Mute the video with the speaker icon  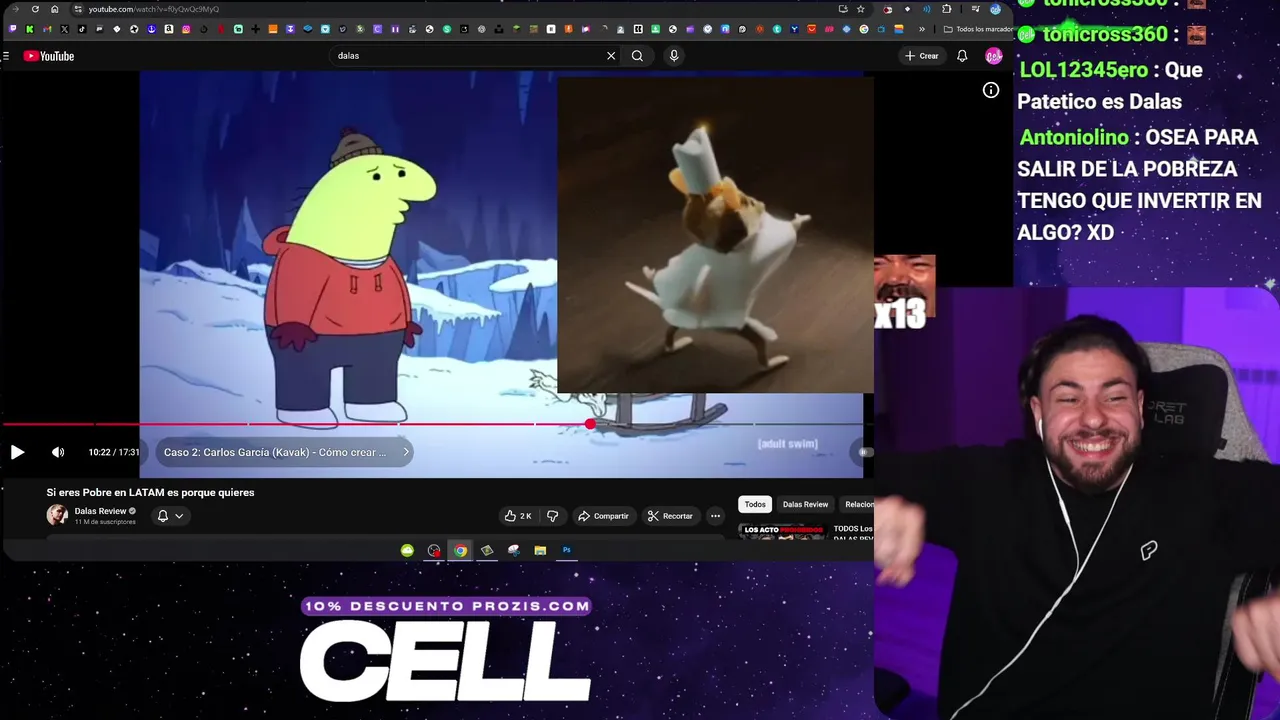point(58,452)
